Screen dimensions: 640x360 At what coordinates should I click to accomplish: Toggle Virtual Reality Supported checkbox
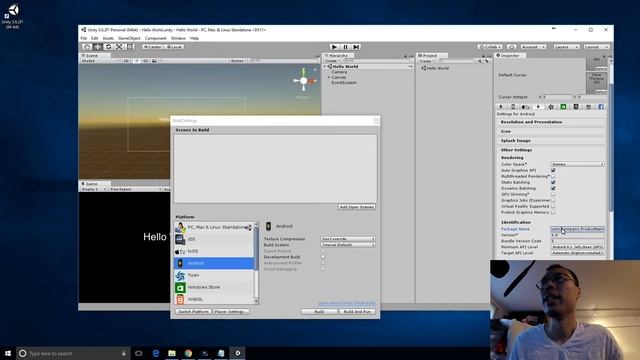point(553,207)
